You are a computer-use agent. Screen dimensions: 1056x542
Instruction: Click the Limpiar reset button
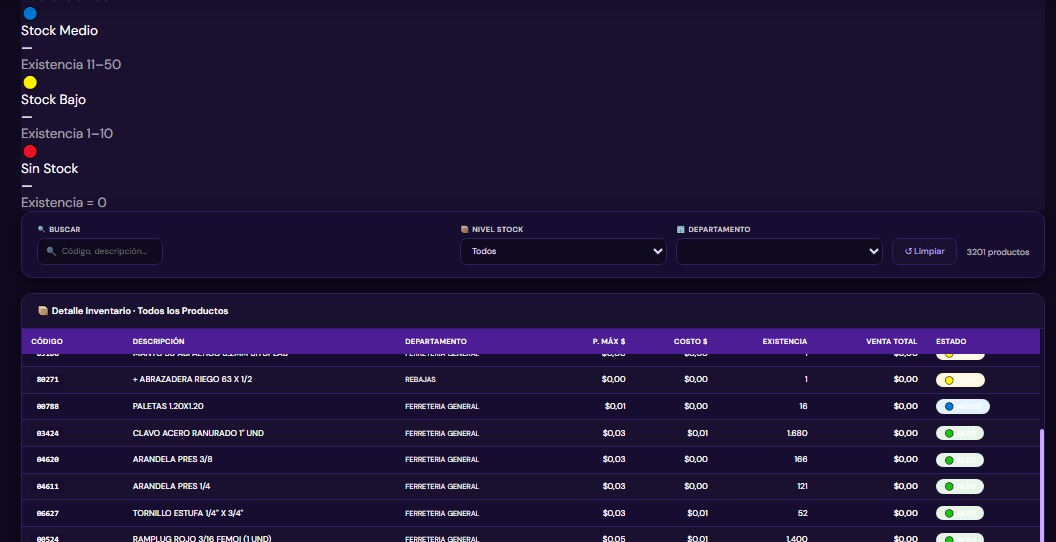pyautogui.click(x=924, y=251)
